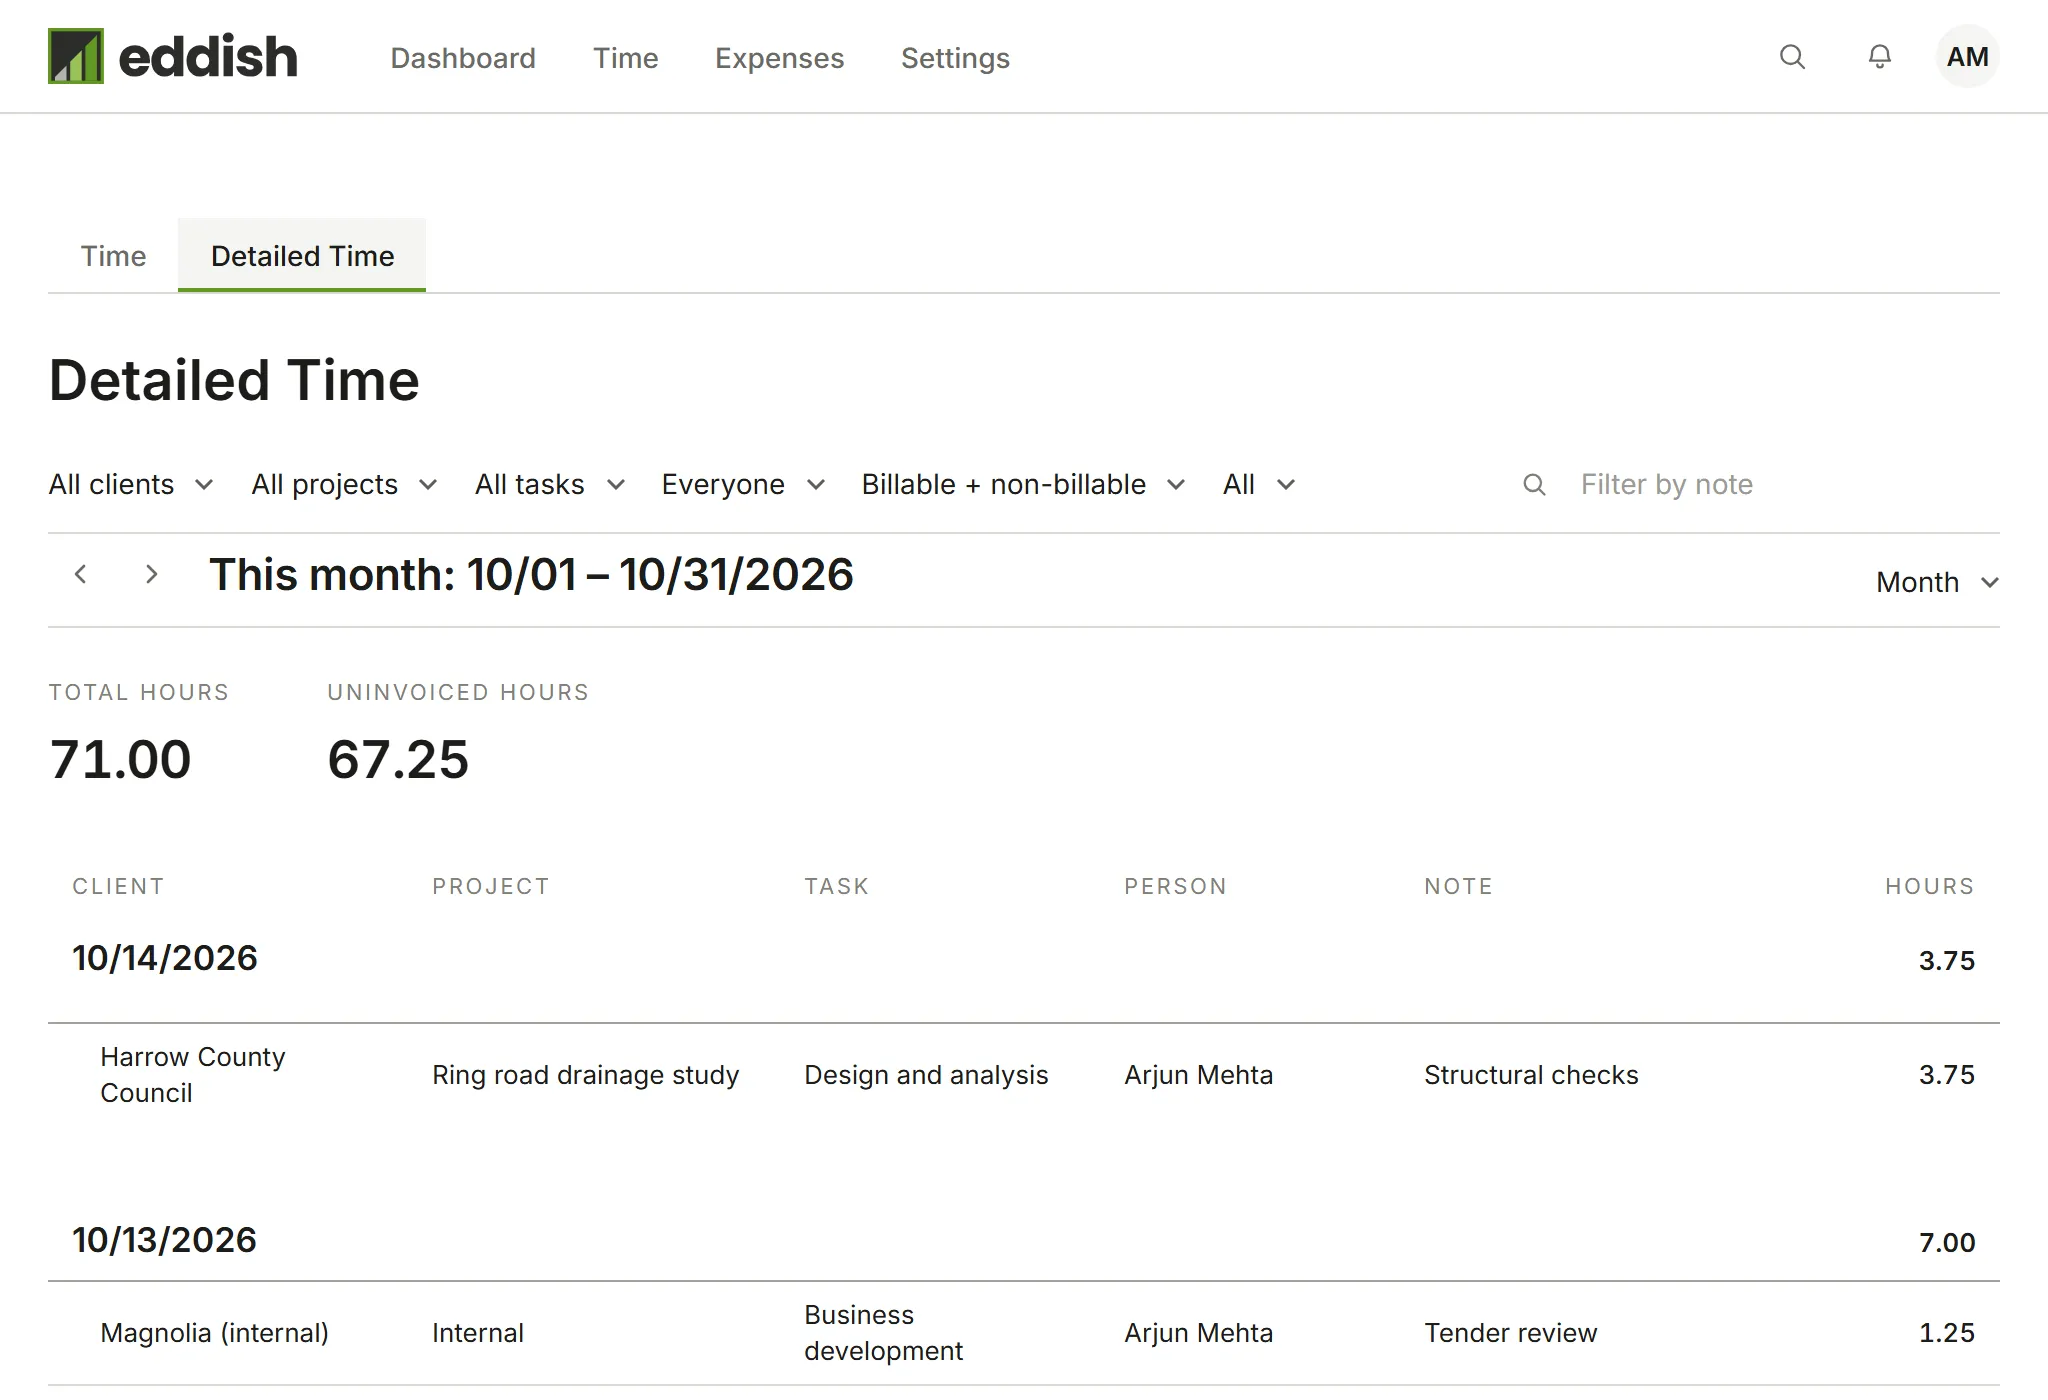Click the 67.25 uninvoiced hours value
The width and height of the screenshot is (2048, 1400).
[x=398, y=759]
